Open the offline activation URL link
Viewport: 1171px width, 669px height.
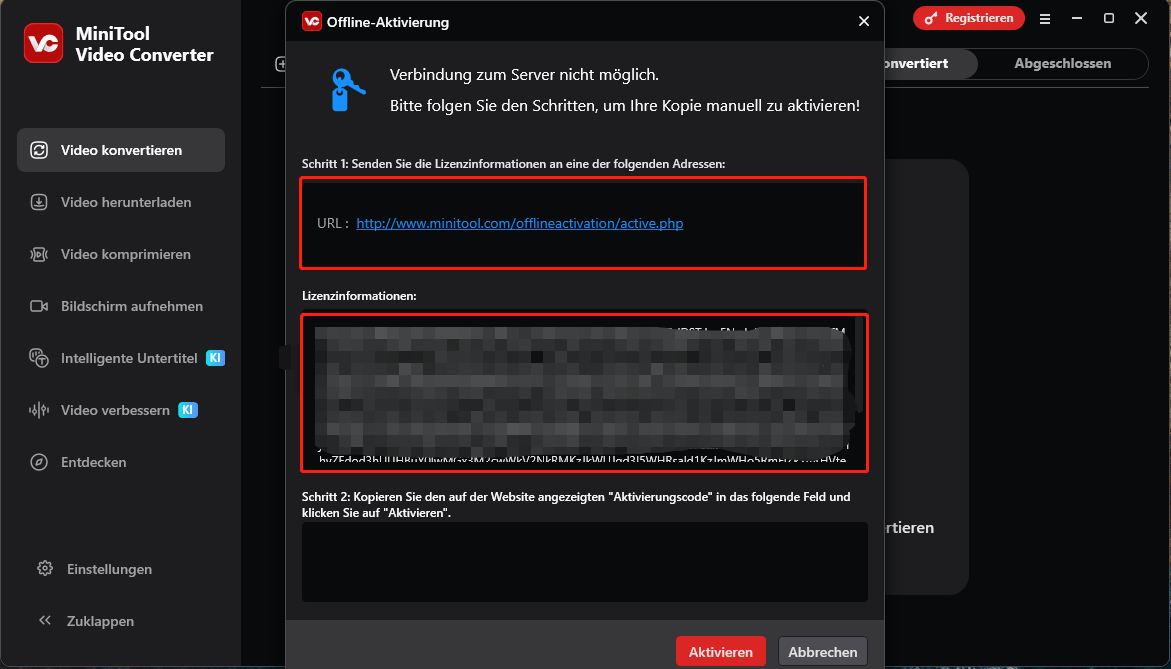520,223
